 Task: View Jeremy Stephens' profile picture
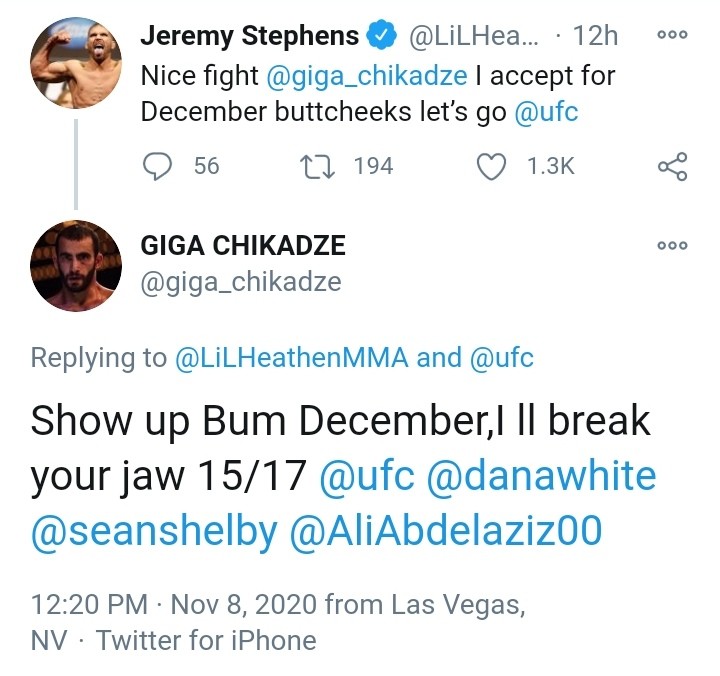pos(75,61)
